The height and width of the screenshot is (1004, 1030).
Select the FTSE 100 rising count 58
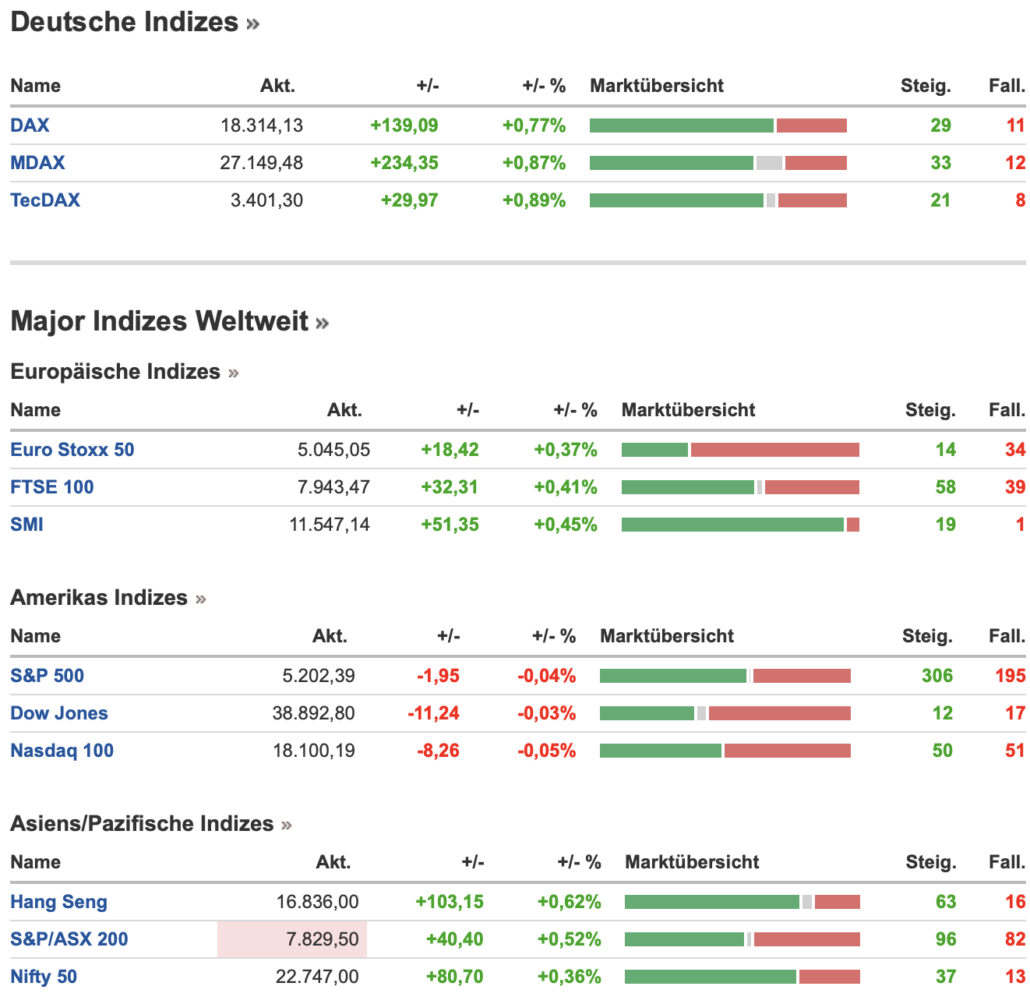[x=946, y=487]
